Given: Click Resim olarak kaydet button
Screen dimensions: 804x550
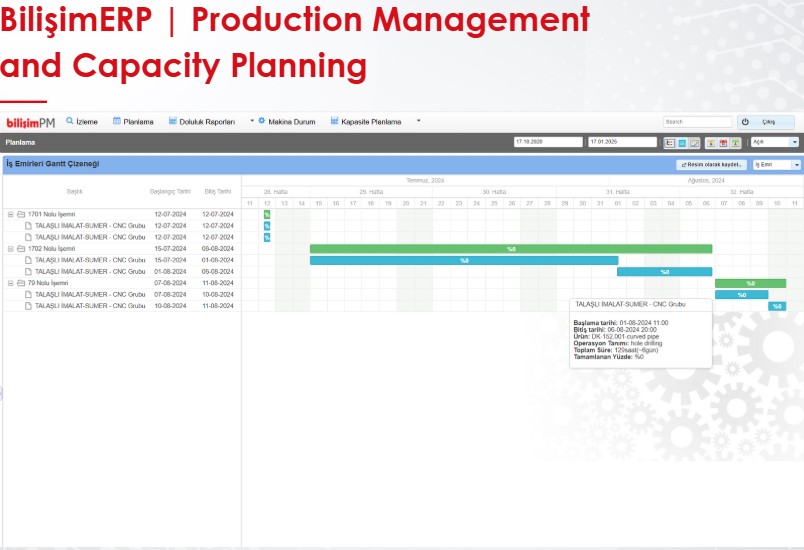Looking at the screenshot, I should click(711, 165).
